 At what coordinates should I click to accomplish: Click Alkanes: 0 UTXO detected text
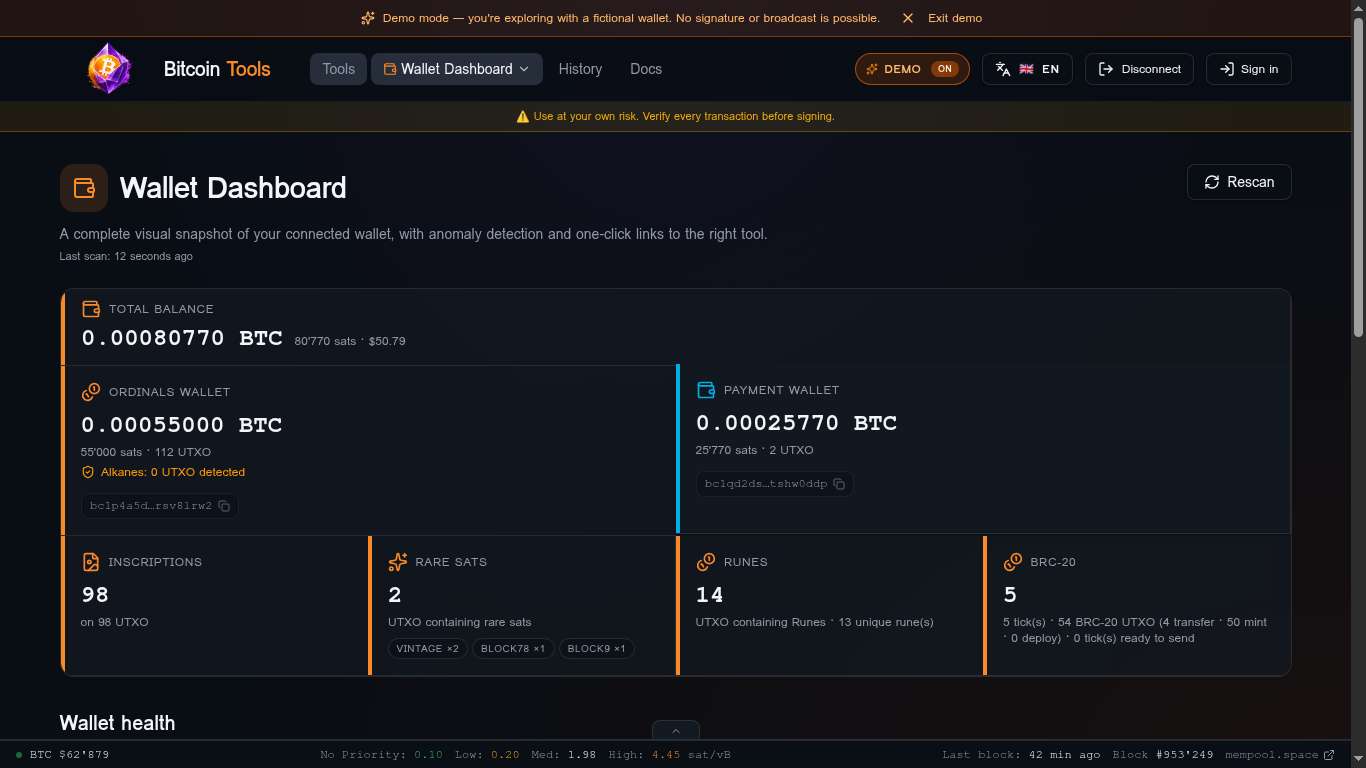point(173,472)
